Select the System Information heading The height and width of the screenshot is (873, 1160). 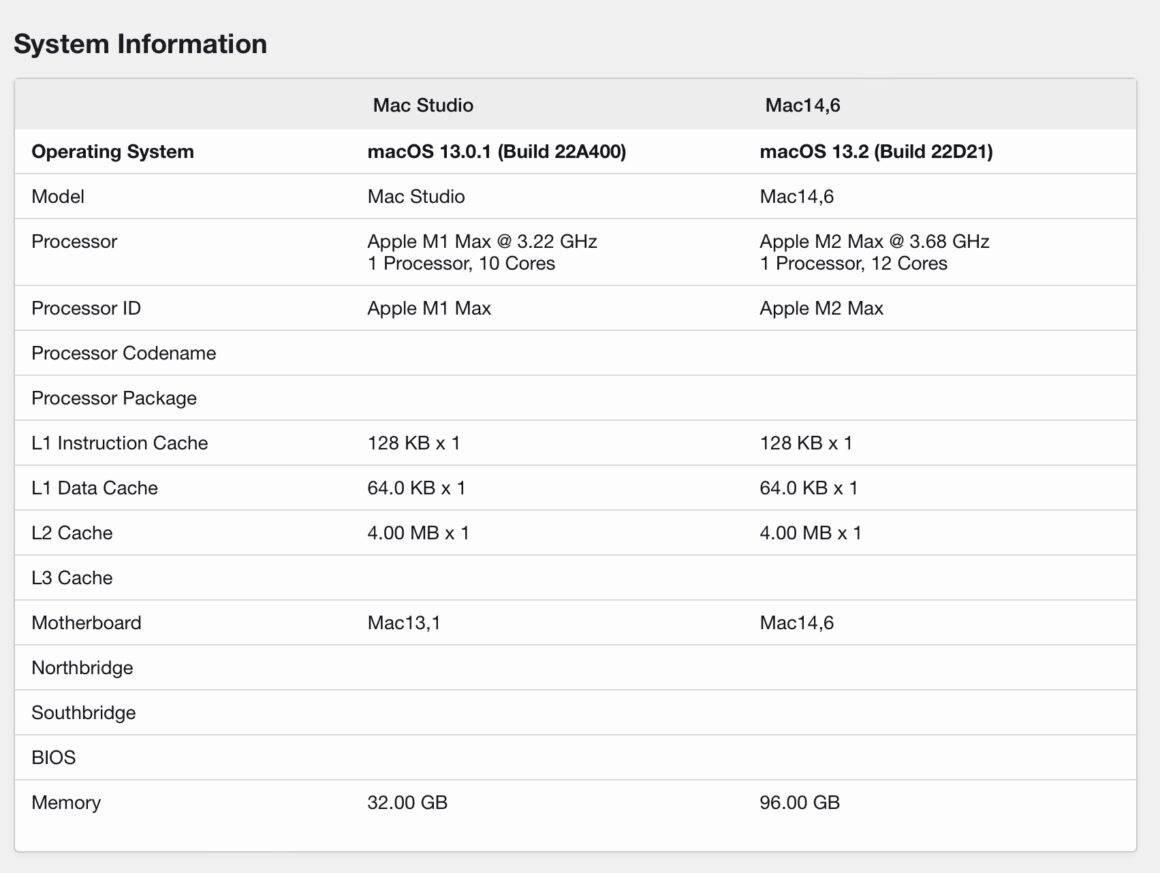(x=140, y=44)
